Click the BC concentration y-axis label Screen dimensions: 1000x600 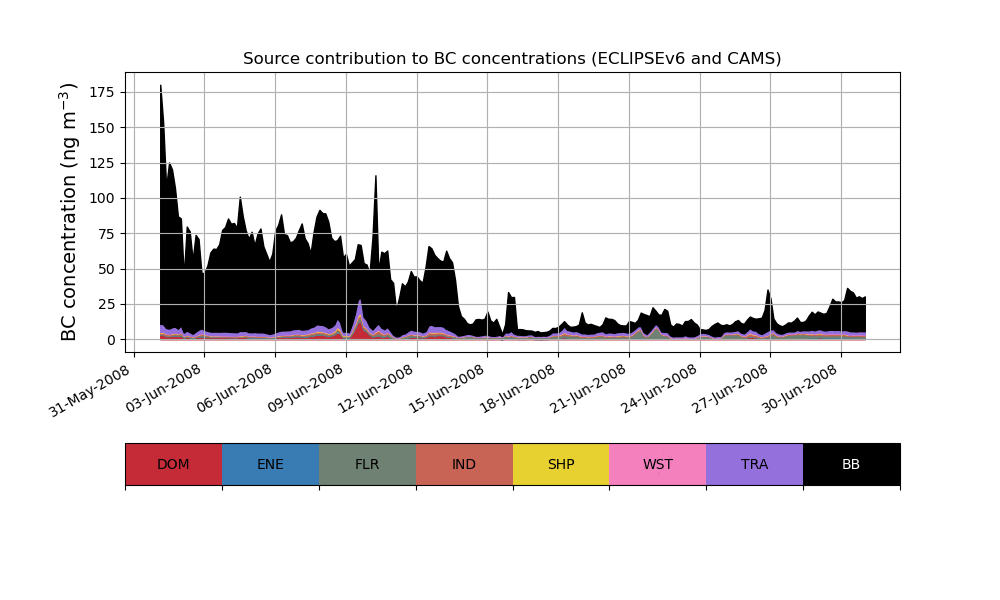coord(68,212)
